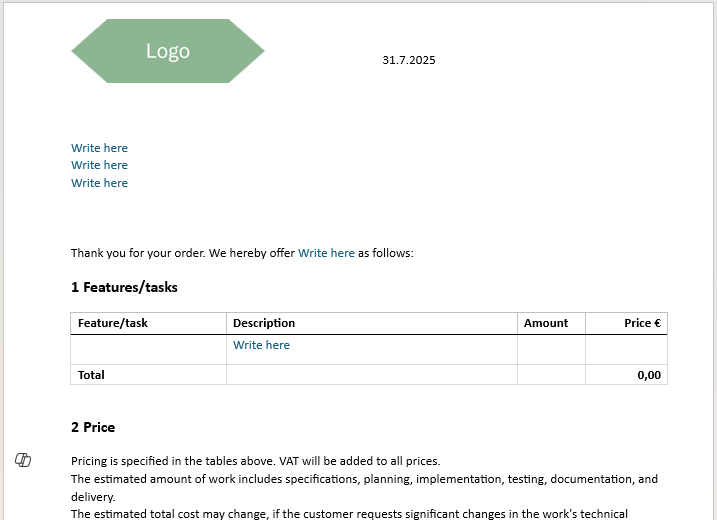This screenshot has height=520, width=717.
Task: Click the "Description" column header cell
Action: [x=264, y=323]
